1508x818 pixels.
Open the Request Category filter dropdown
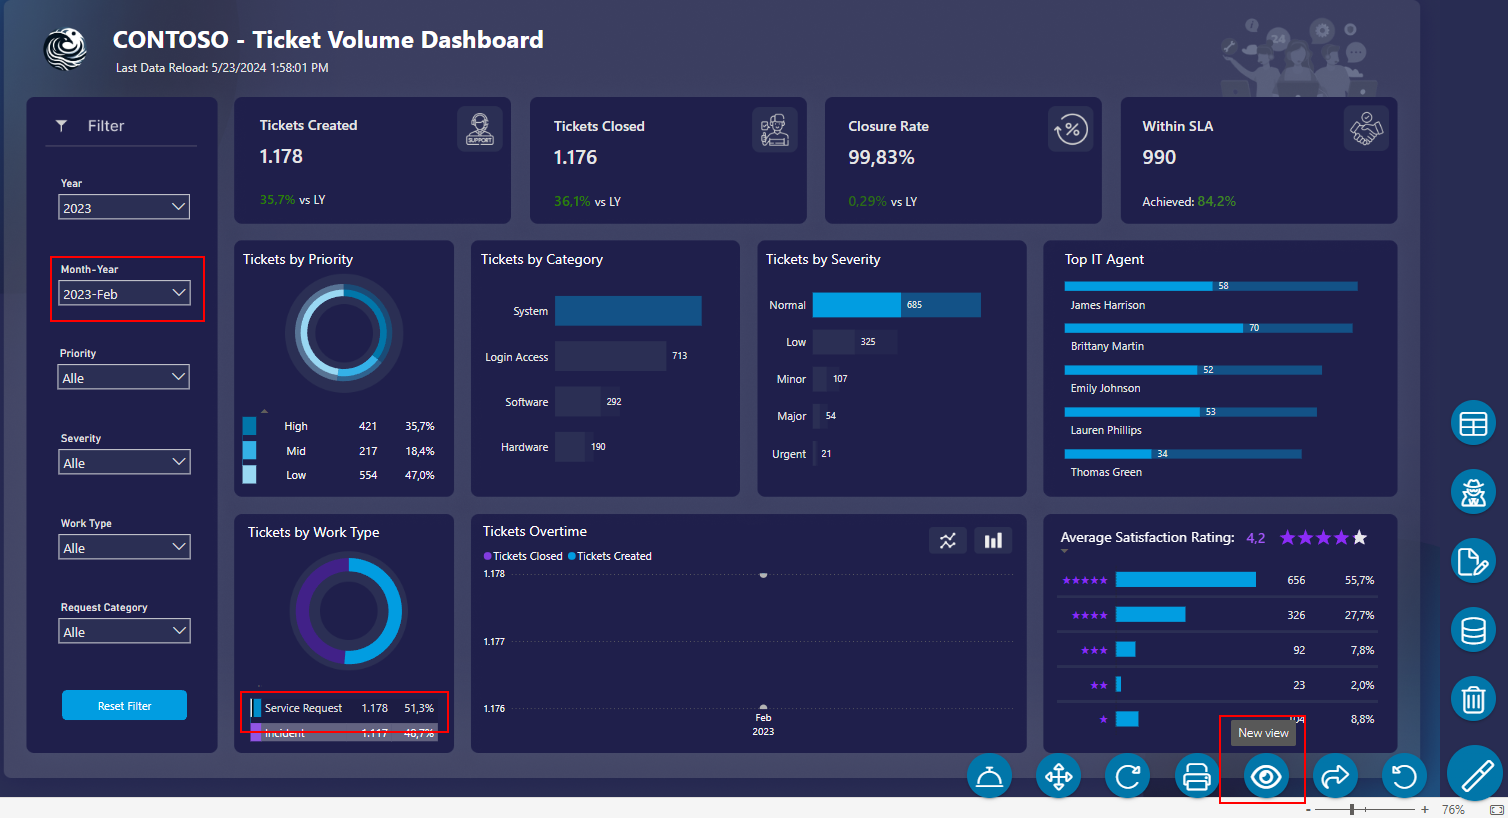coord(124,631)
